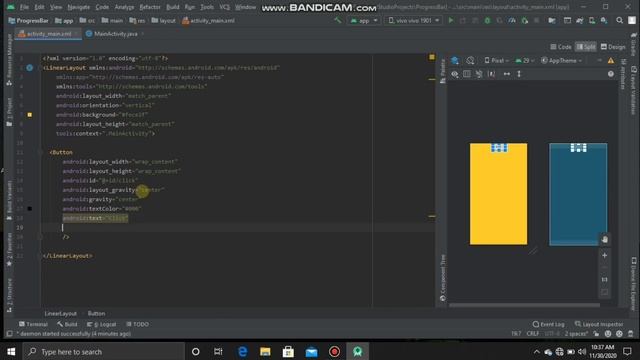Screen dimensions: 640x360
Task: Open the Pixel device preview dropdown
Action: tap(496, 60)
